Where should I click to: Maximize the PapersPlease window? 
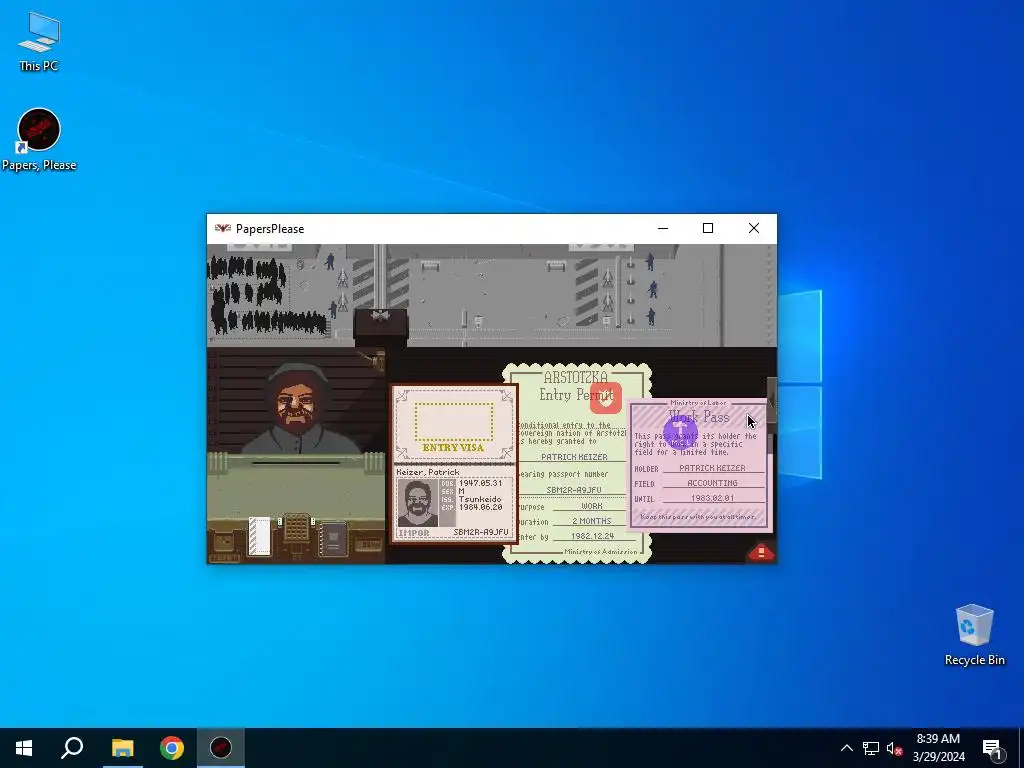pyautogui.click(x=708, y=229)
